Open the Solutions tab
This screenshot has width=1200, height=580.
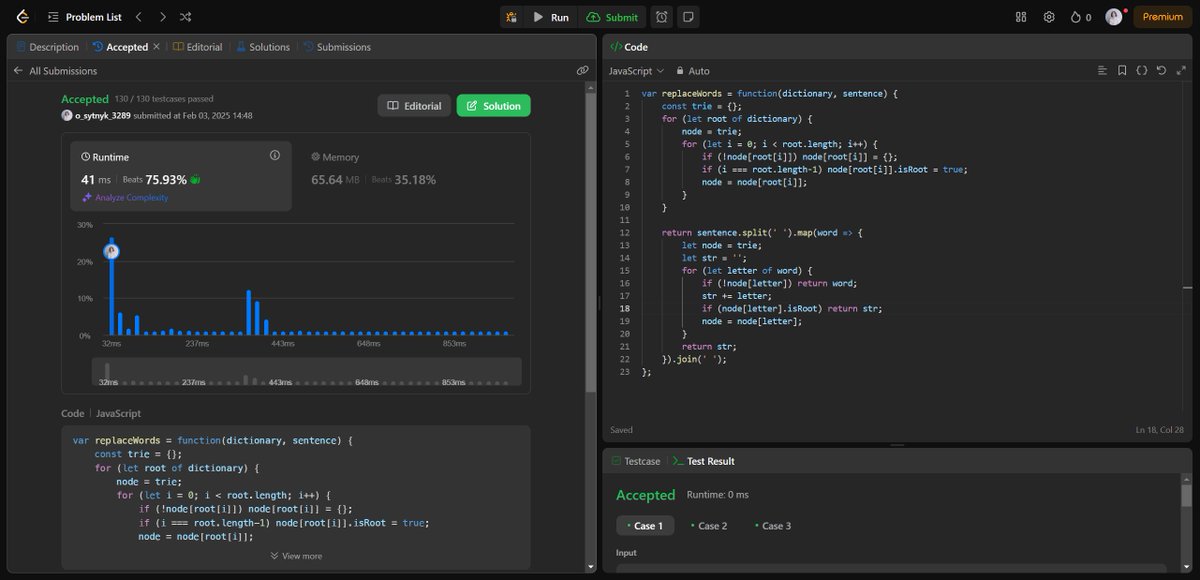pyautogui.click(x=263, y=47)
